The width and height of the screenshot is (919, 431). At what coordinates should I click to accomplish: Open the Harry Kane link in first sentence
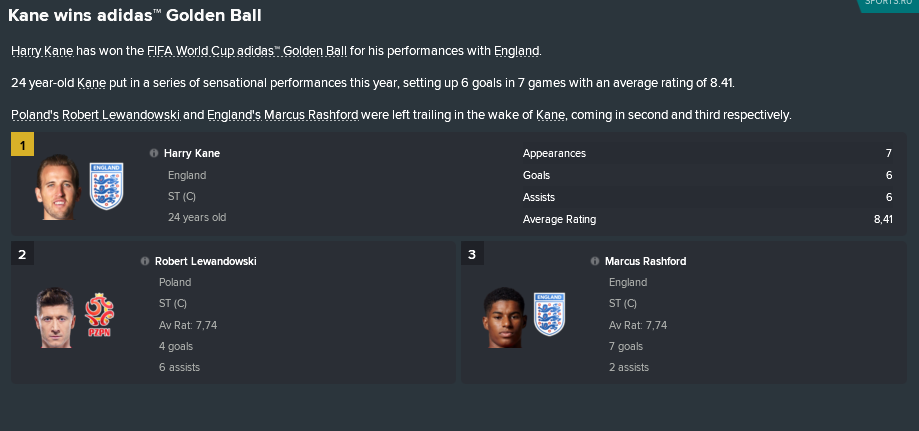42,51
